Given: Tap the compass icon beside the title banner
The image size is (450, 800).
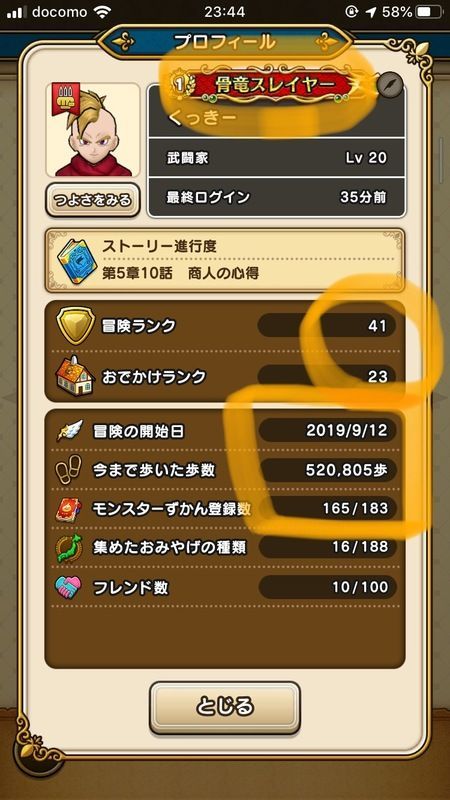Looking at the screenshot, I should coord(390,84).
